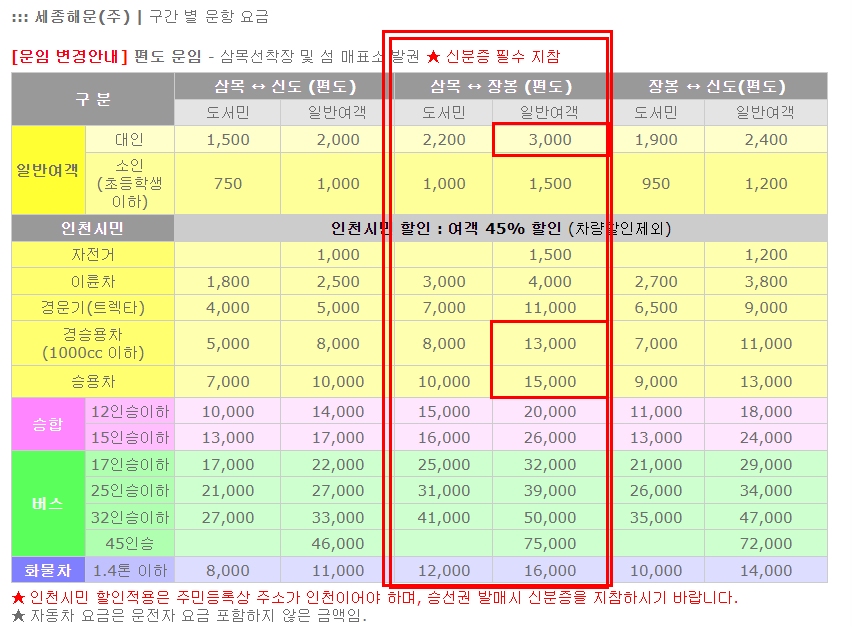
Task: Click the '9,000' fare in 경운기(트렉타) row
Action: pyautogui.click(x=766, y=308)
